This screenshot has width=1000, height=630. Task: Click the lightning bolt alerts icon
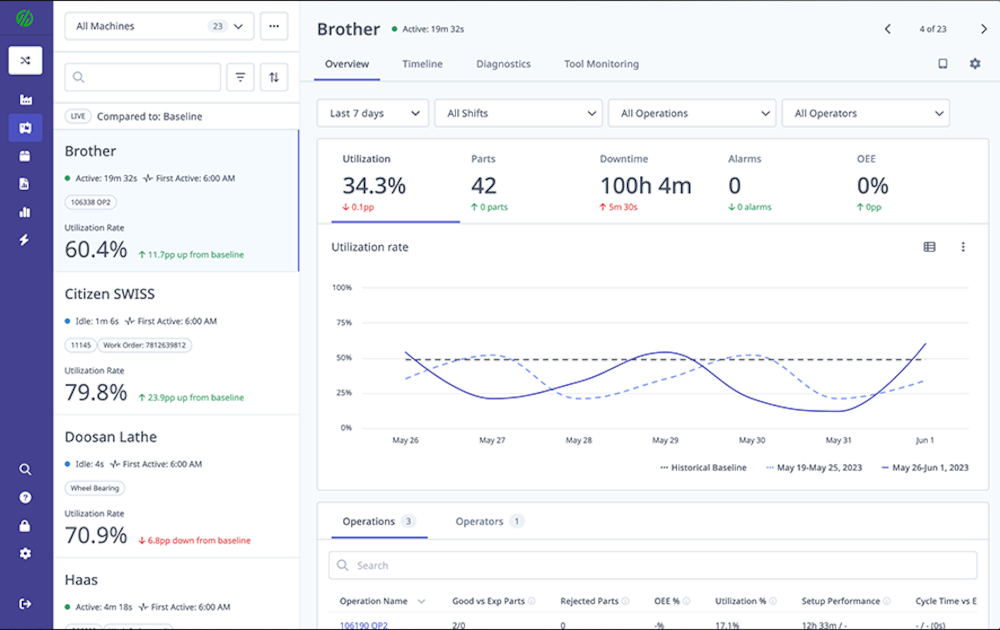(25, 240)
